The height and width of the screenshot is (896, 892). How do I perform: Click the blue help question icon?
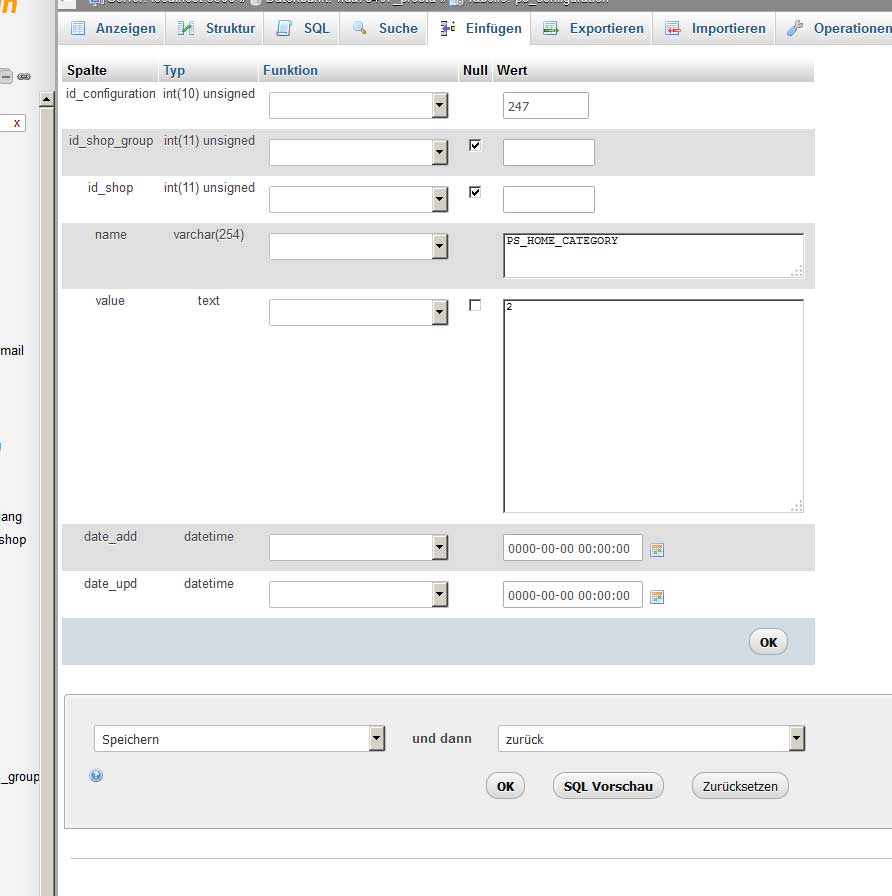pos(96,775)
